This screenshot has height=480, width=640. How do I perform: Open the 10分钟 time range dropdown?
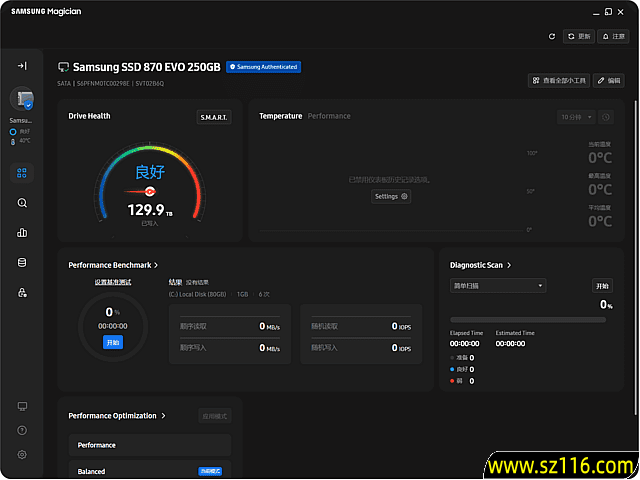576,117
